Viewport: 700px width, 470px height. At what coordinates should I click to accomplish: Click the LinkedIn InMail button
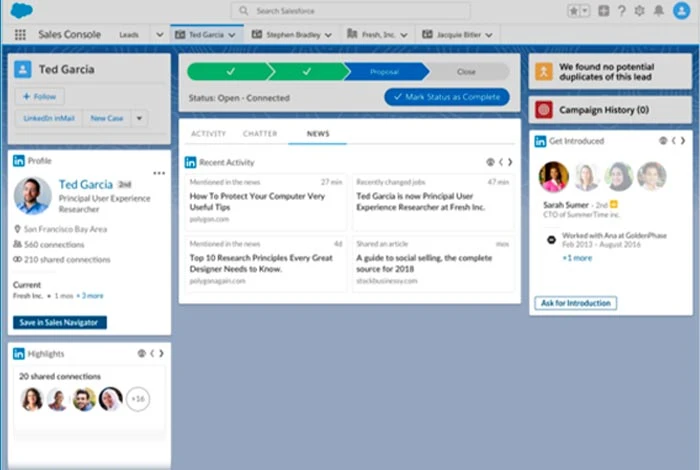pos(49,118)
